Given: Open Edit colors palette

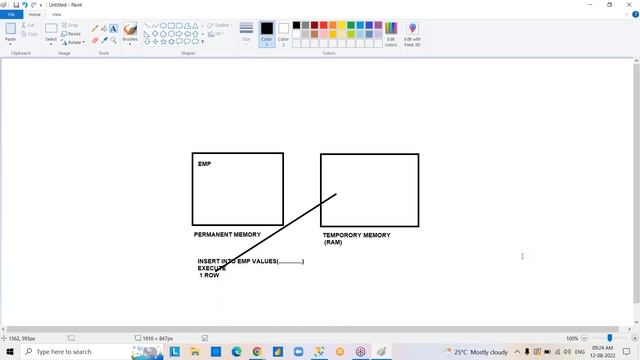Looking at the screenshot, I should 391,34.
